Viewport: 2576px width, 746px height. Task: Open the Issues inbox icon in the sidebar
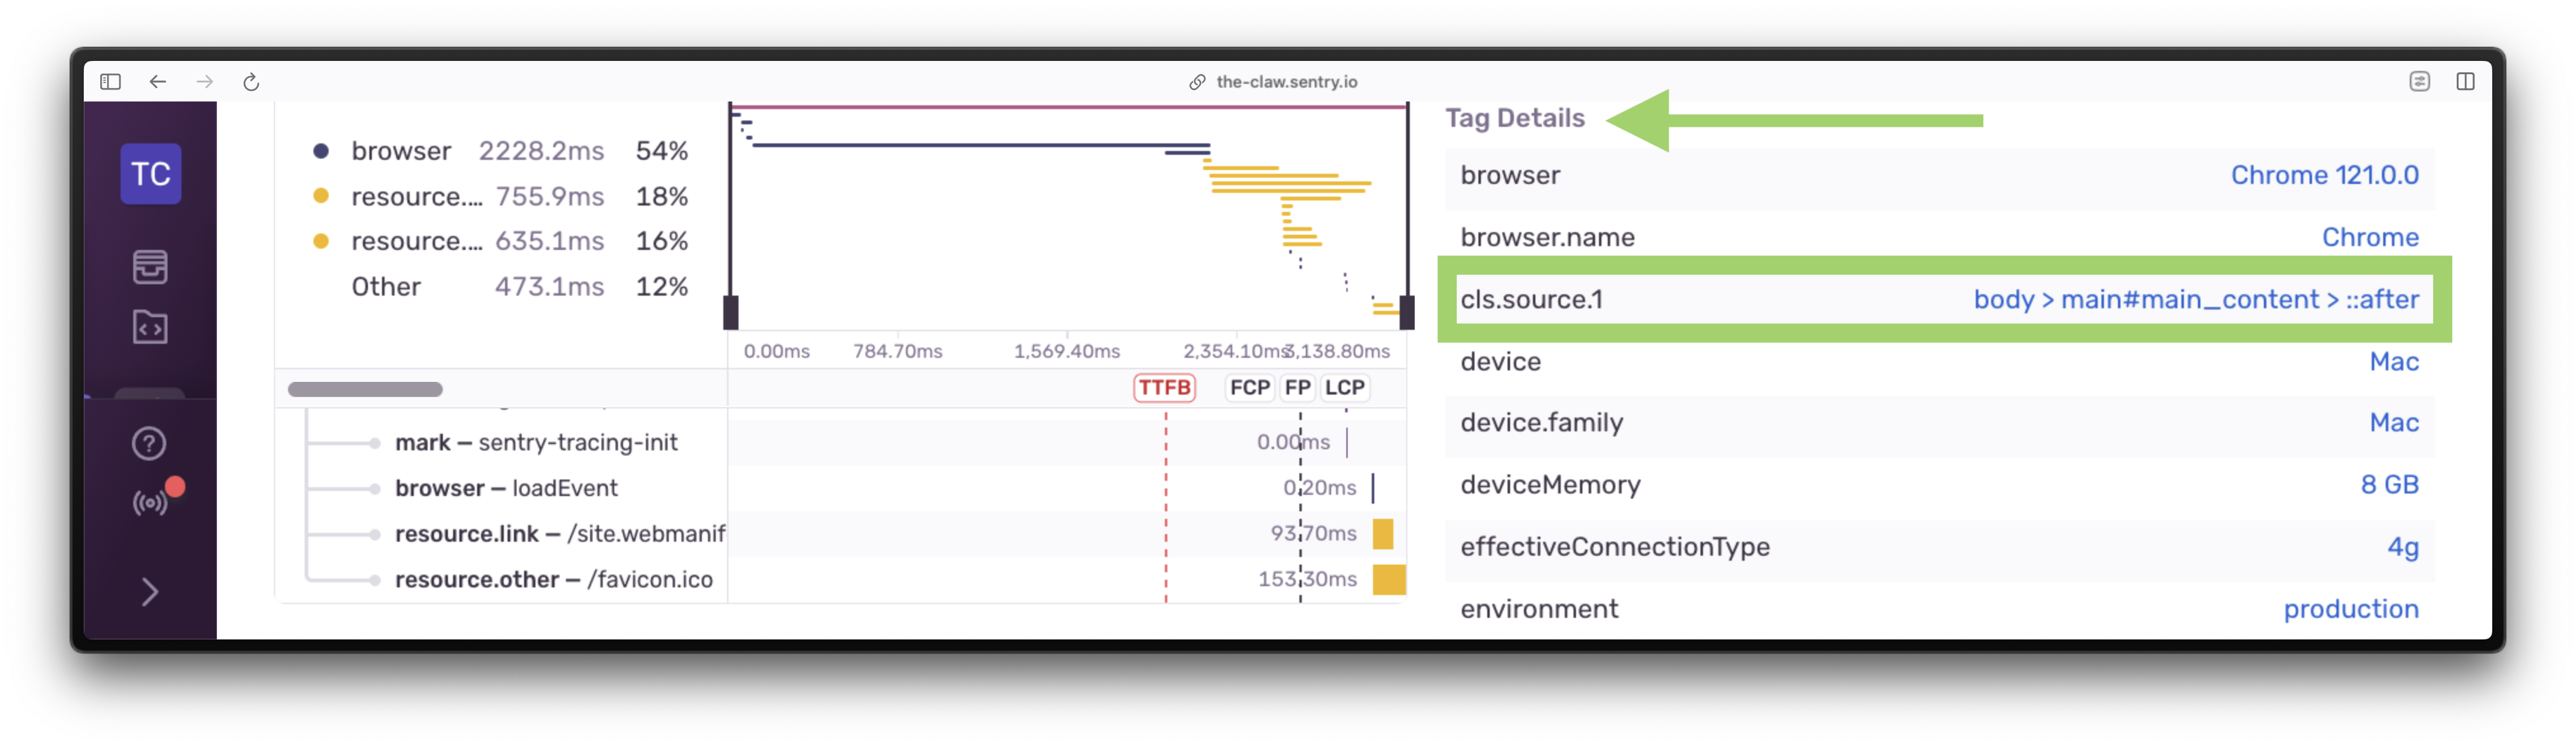(150, 267)
